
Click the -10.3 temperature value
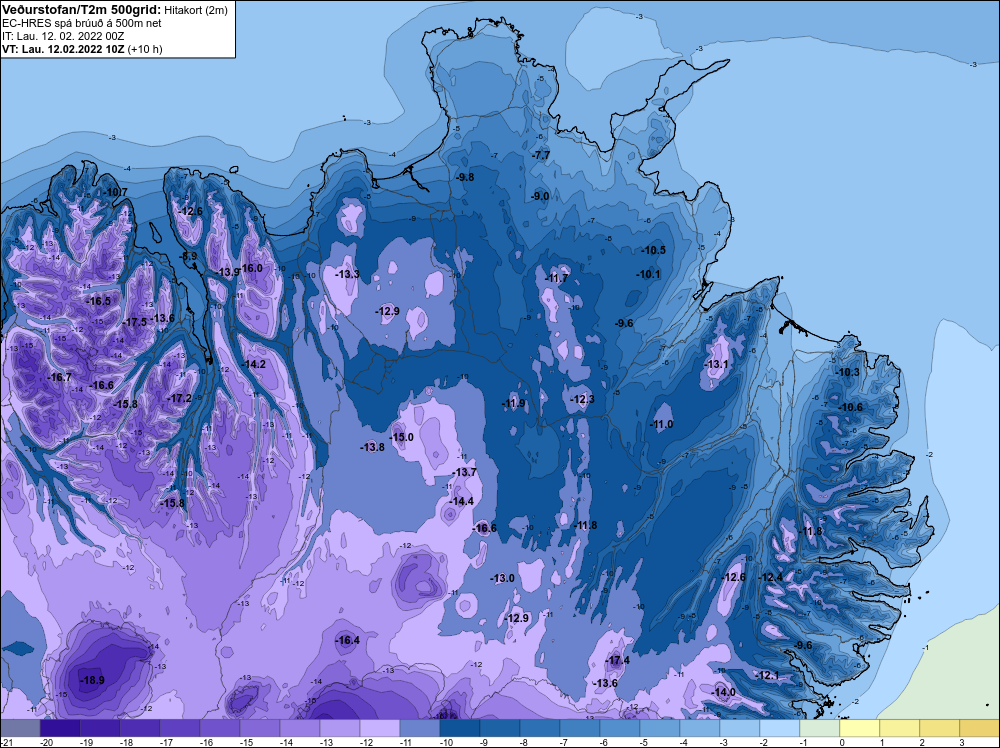pyautogui.click(x=848, y=372)
